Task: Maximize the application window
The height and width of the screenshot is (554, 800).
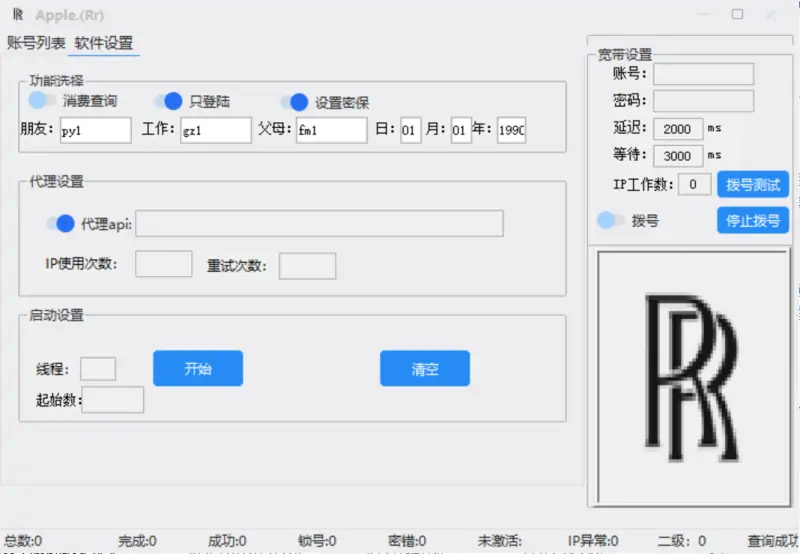Action: 737,15
